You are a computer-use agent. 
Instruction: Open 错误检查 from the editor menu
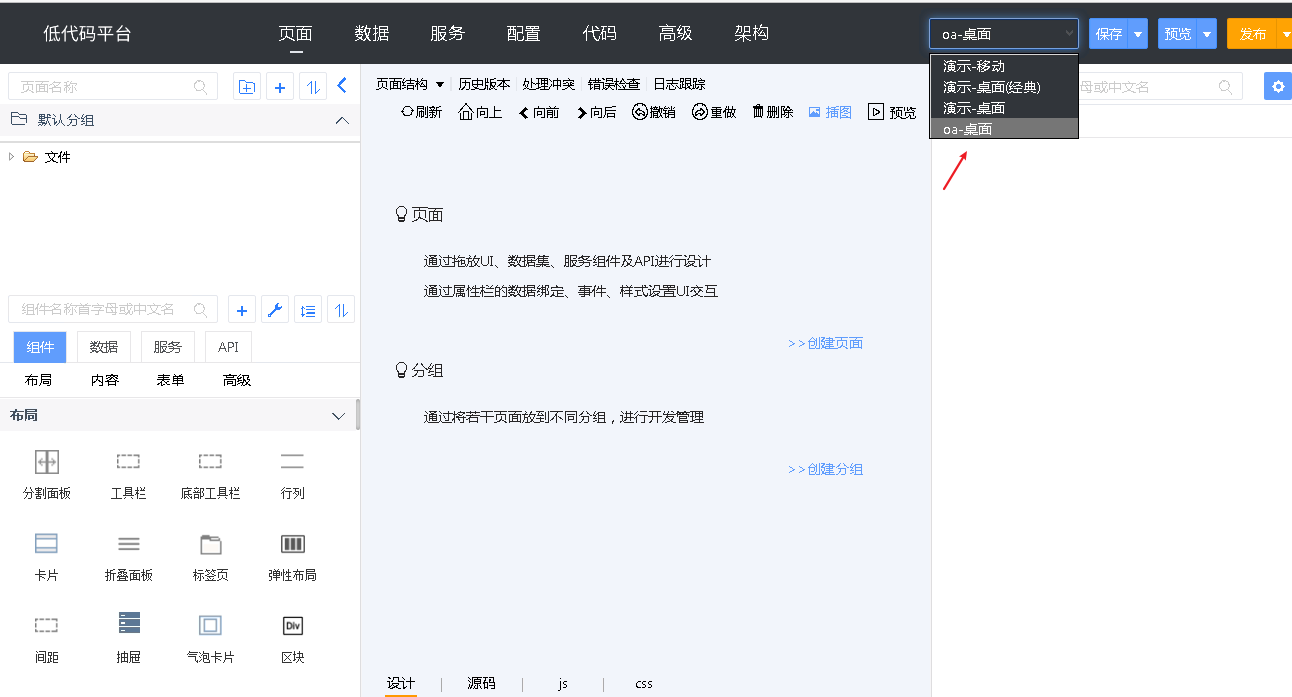click(614, 84)
